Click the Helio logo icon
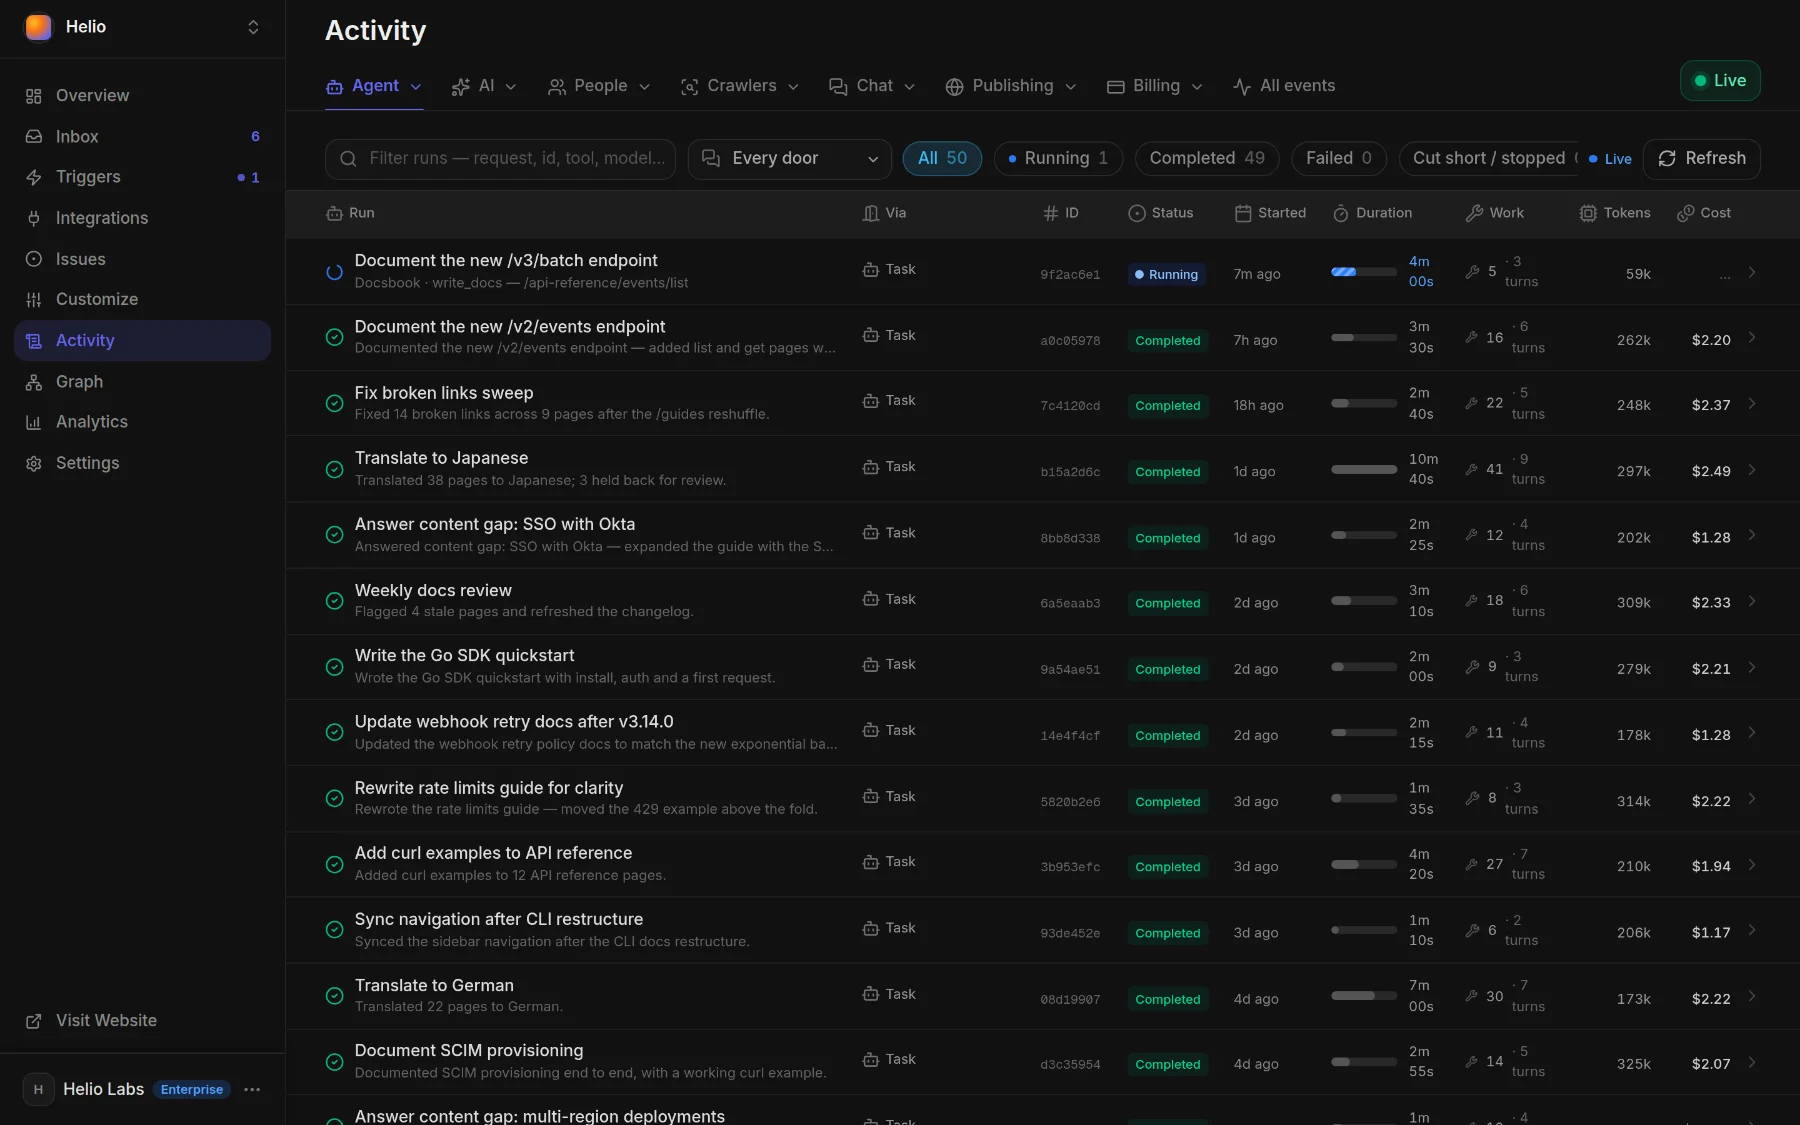The height and width of the screenshot is (1125, 1800). tap(38, 27)
